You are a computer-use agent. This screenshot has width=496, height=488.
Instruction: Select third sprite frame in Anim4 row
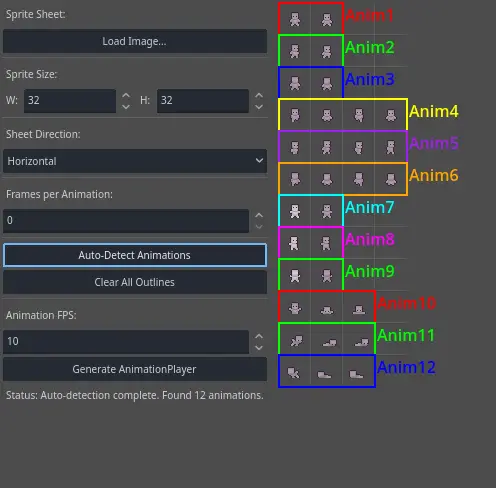[x=359, y=115]
